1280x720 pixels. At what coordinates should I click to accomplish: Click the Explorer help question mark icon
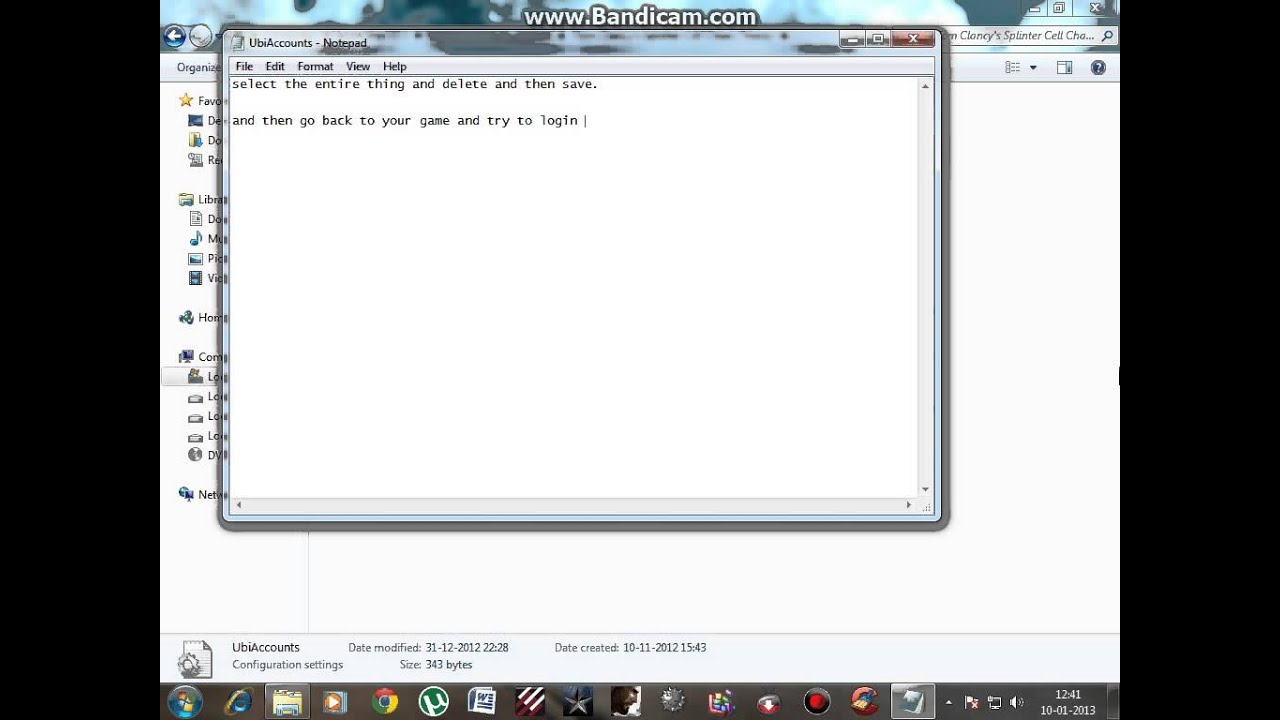[x=1098, y=67]
